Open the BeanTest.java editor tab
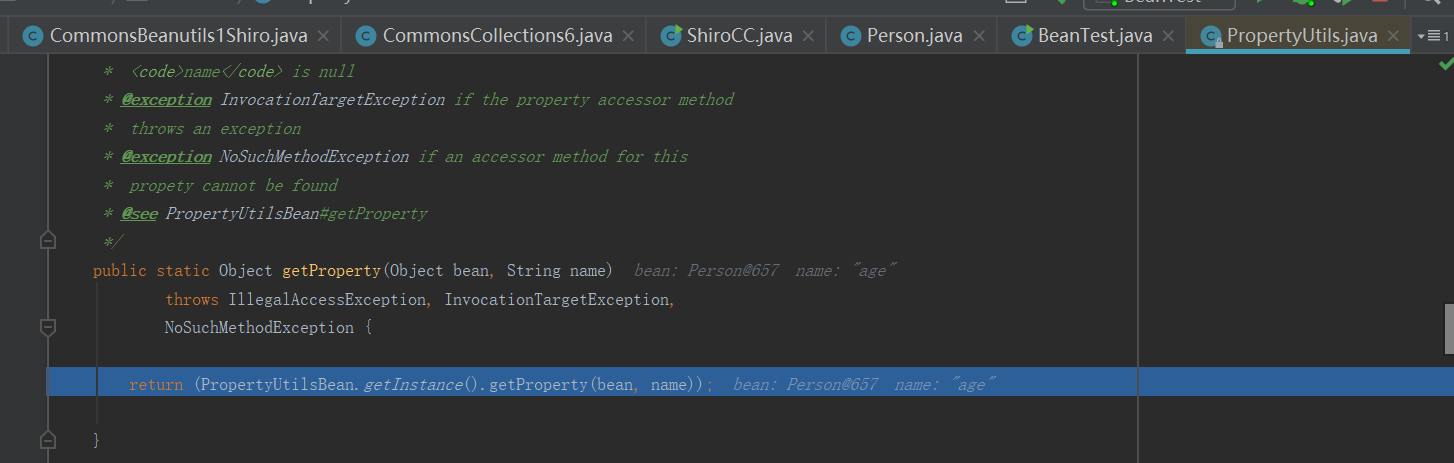 1095,36
